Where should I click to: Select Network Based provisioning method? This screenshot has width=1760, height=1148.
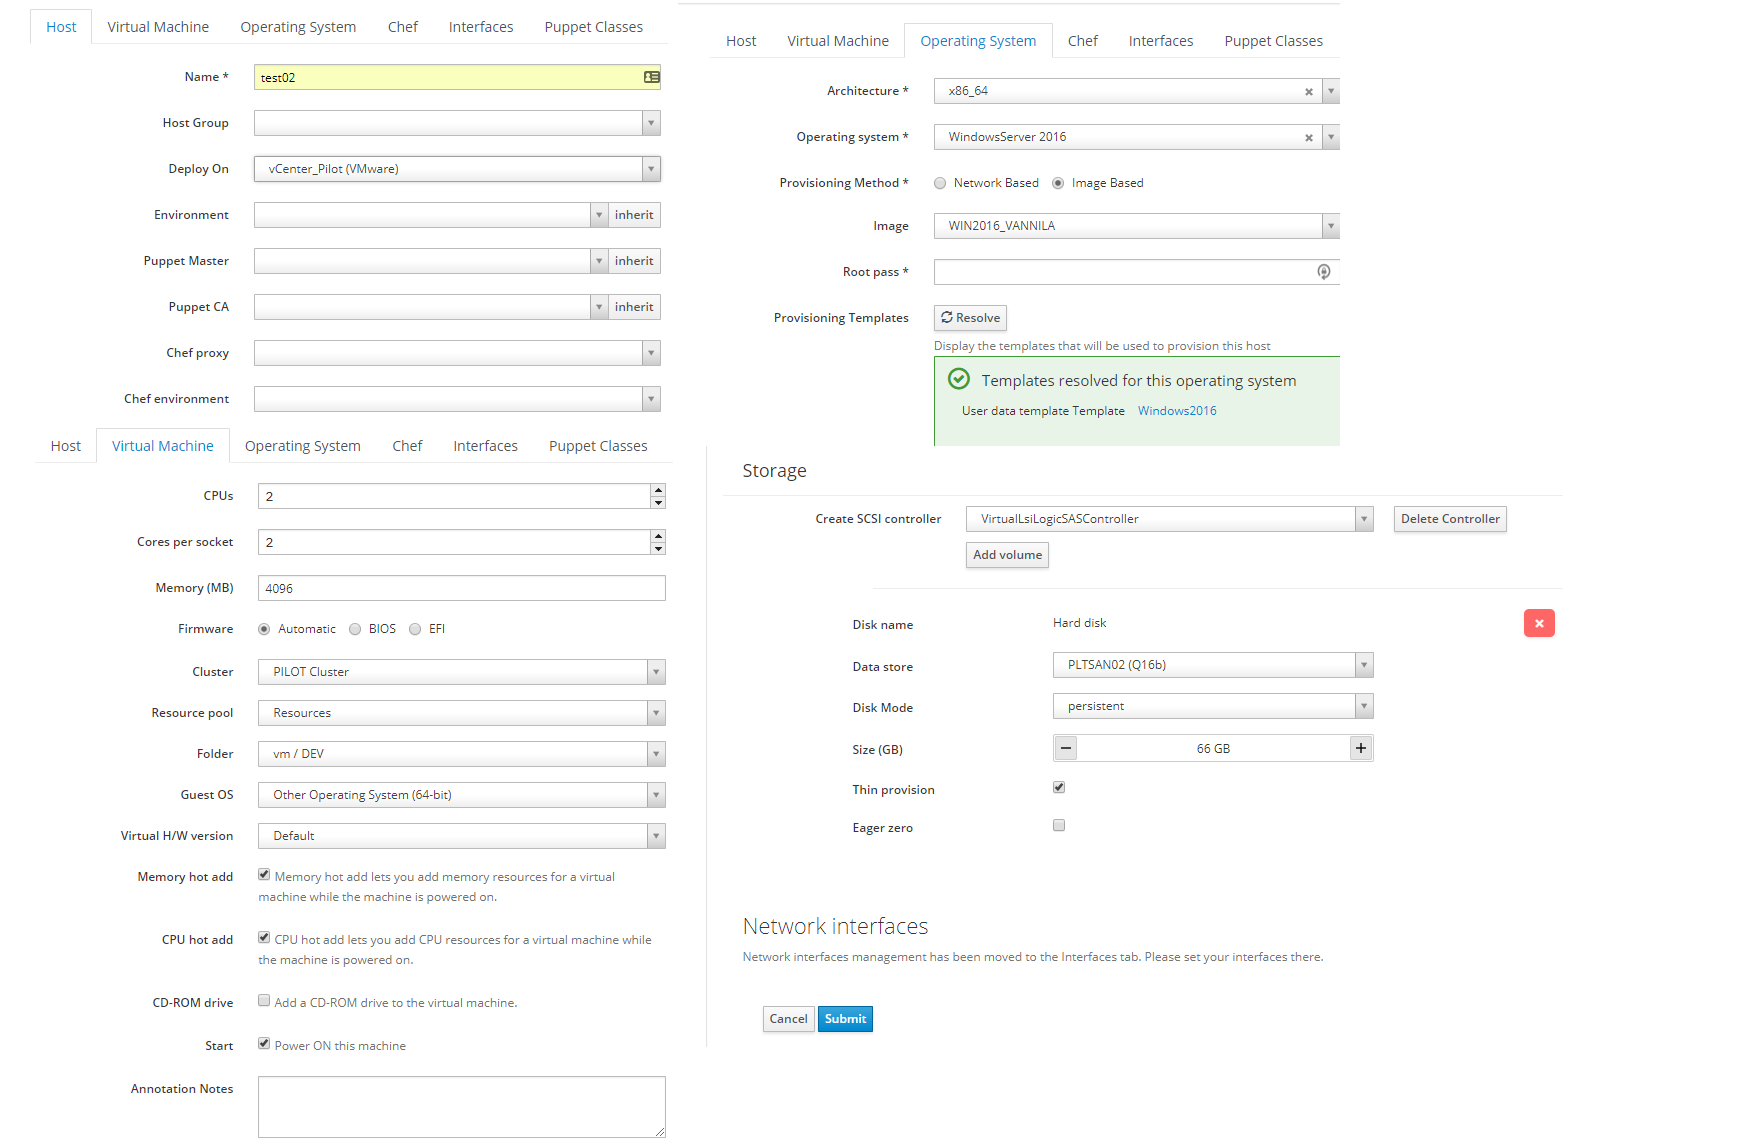(x=940, y=183)
